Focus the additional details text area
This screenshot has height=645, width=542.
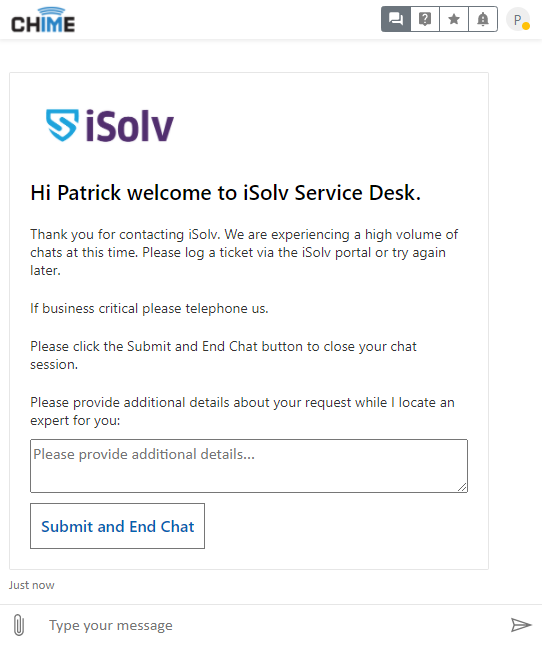click(249, 466)
